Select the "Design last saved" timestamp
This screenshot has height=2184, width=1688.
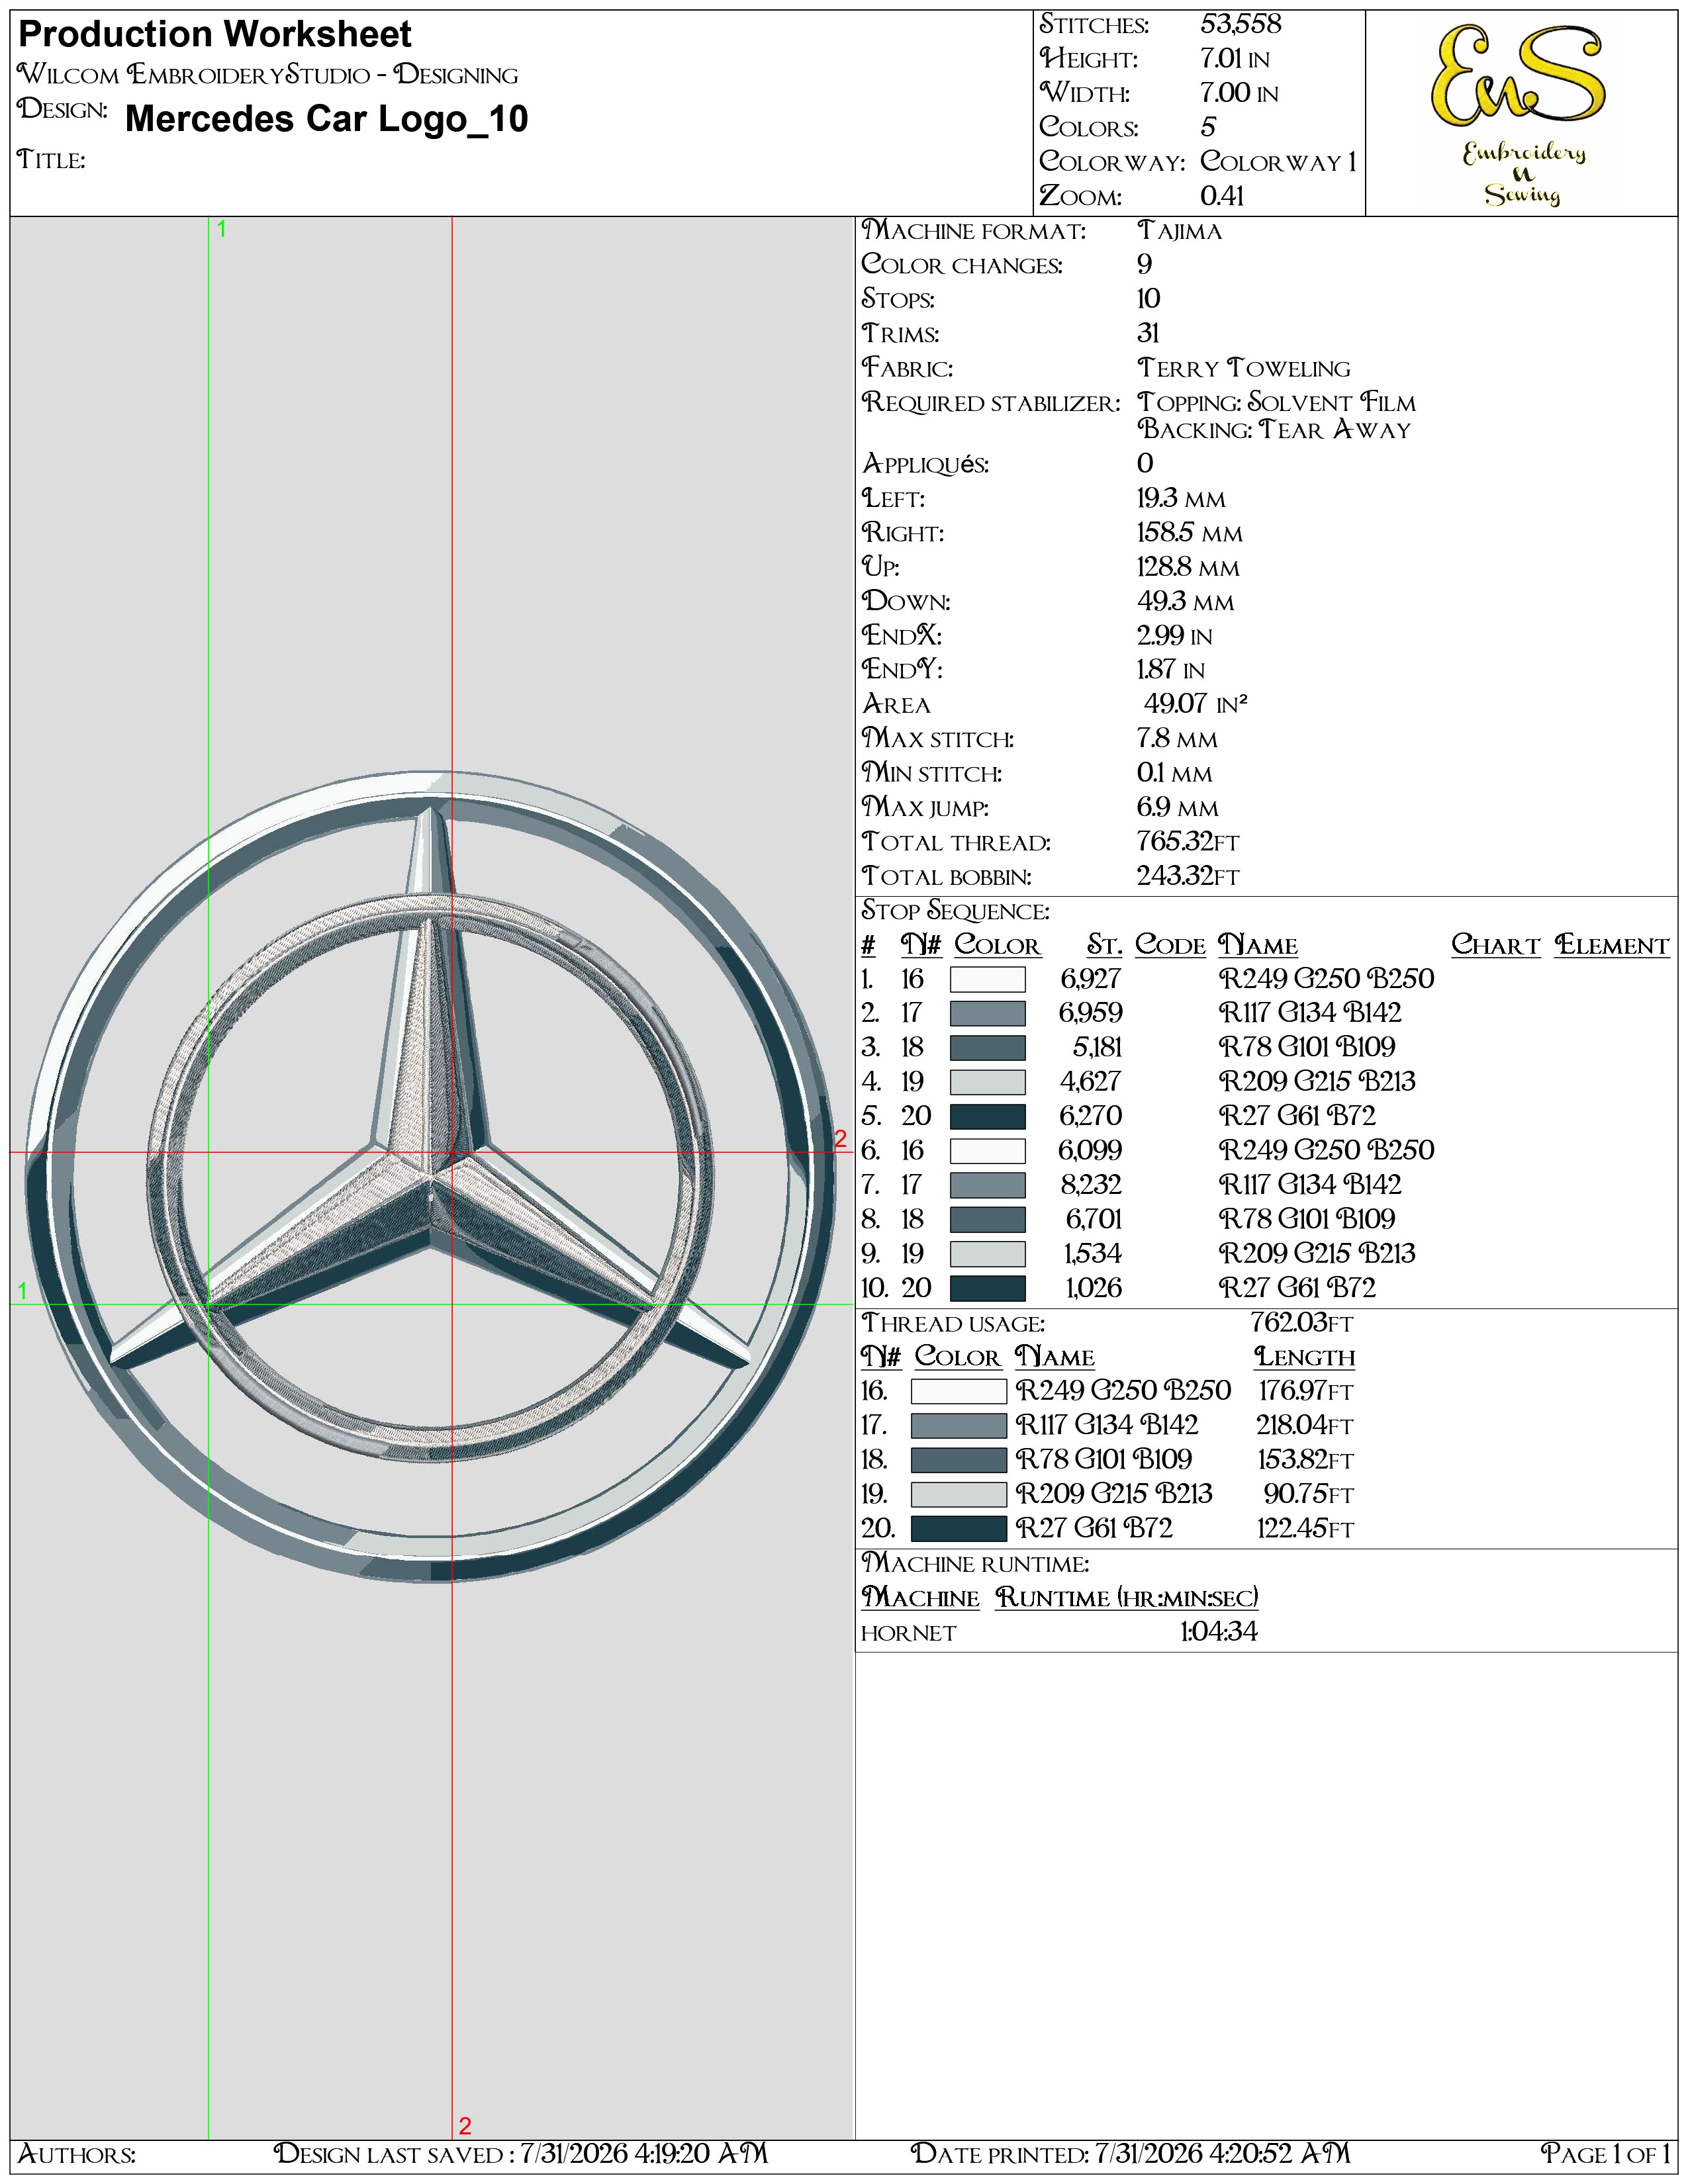click(x=521, y=2153)
